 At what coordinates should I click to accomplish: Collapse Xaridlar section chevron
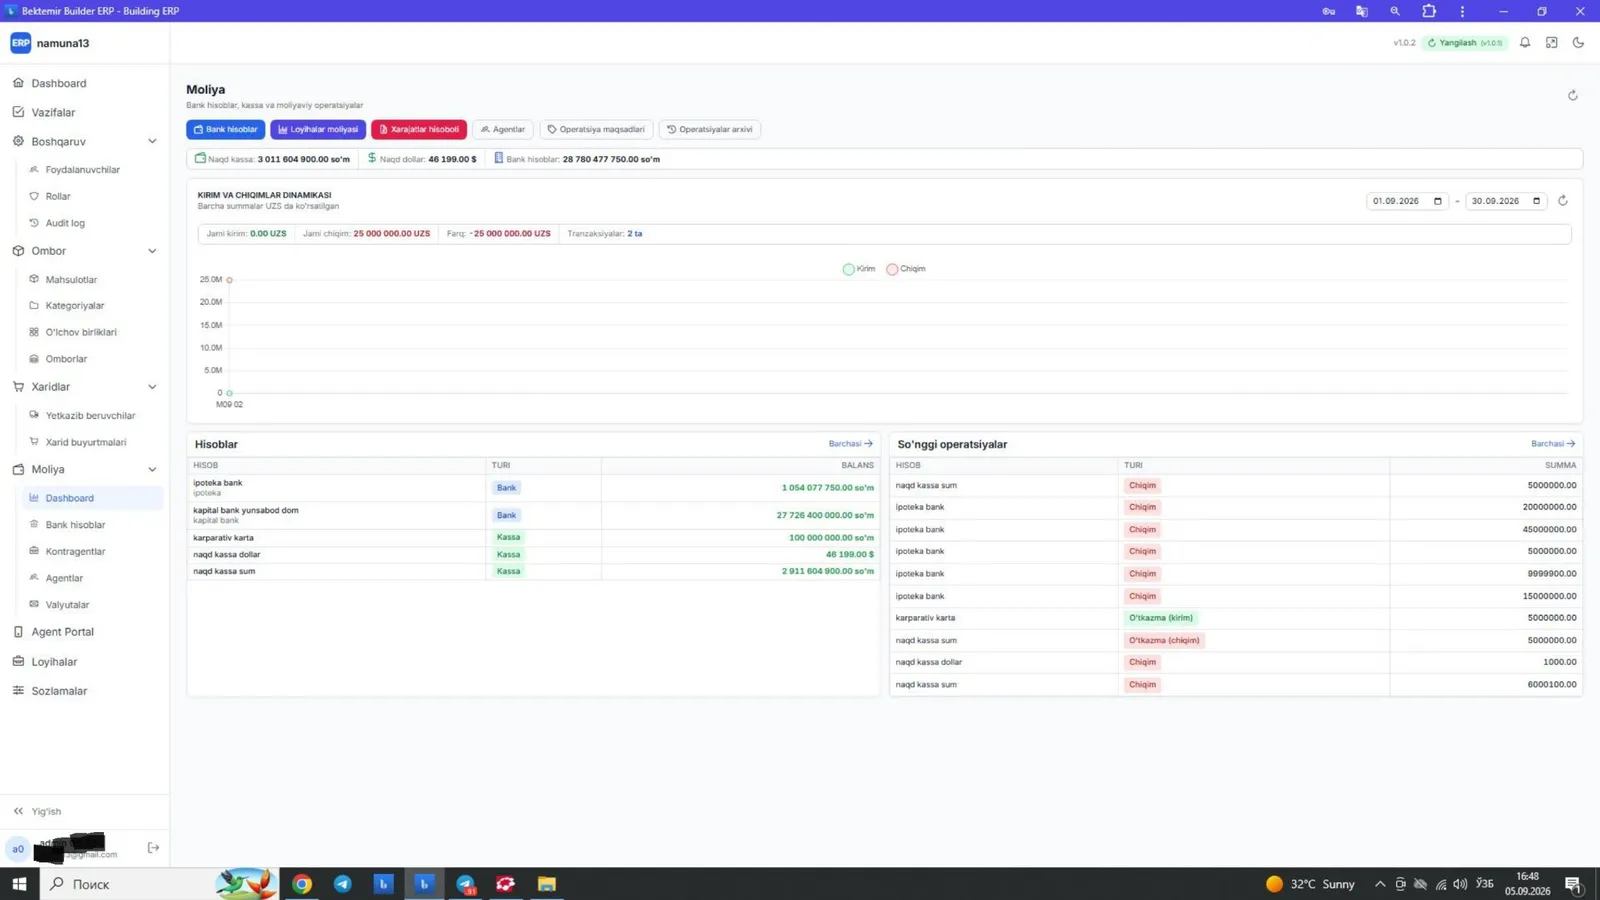(152, 387)
